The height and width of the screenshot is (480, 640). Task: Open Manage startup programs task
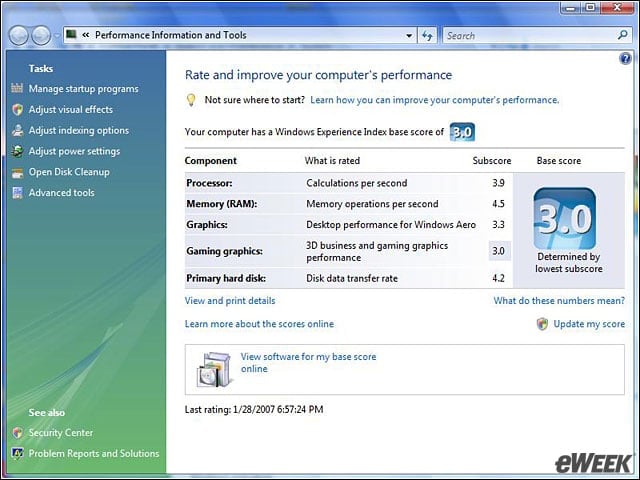[x=84, y=89]
